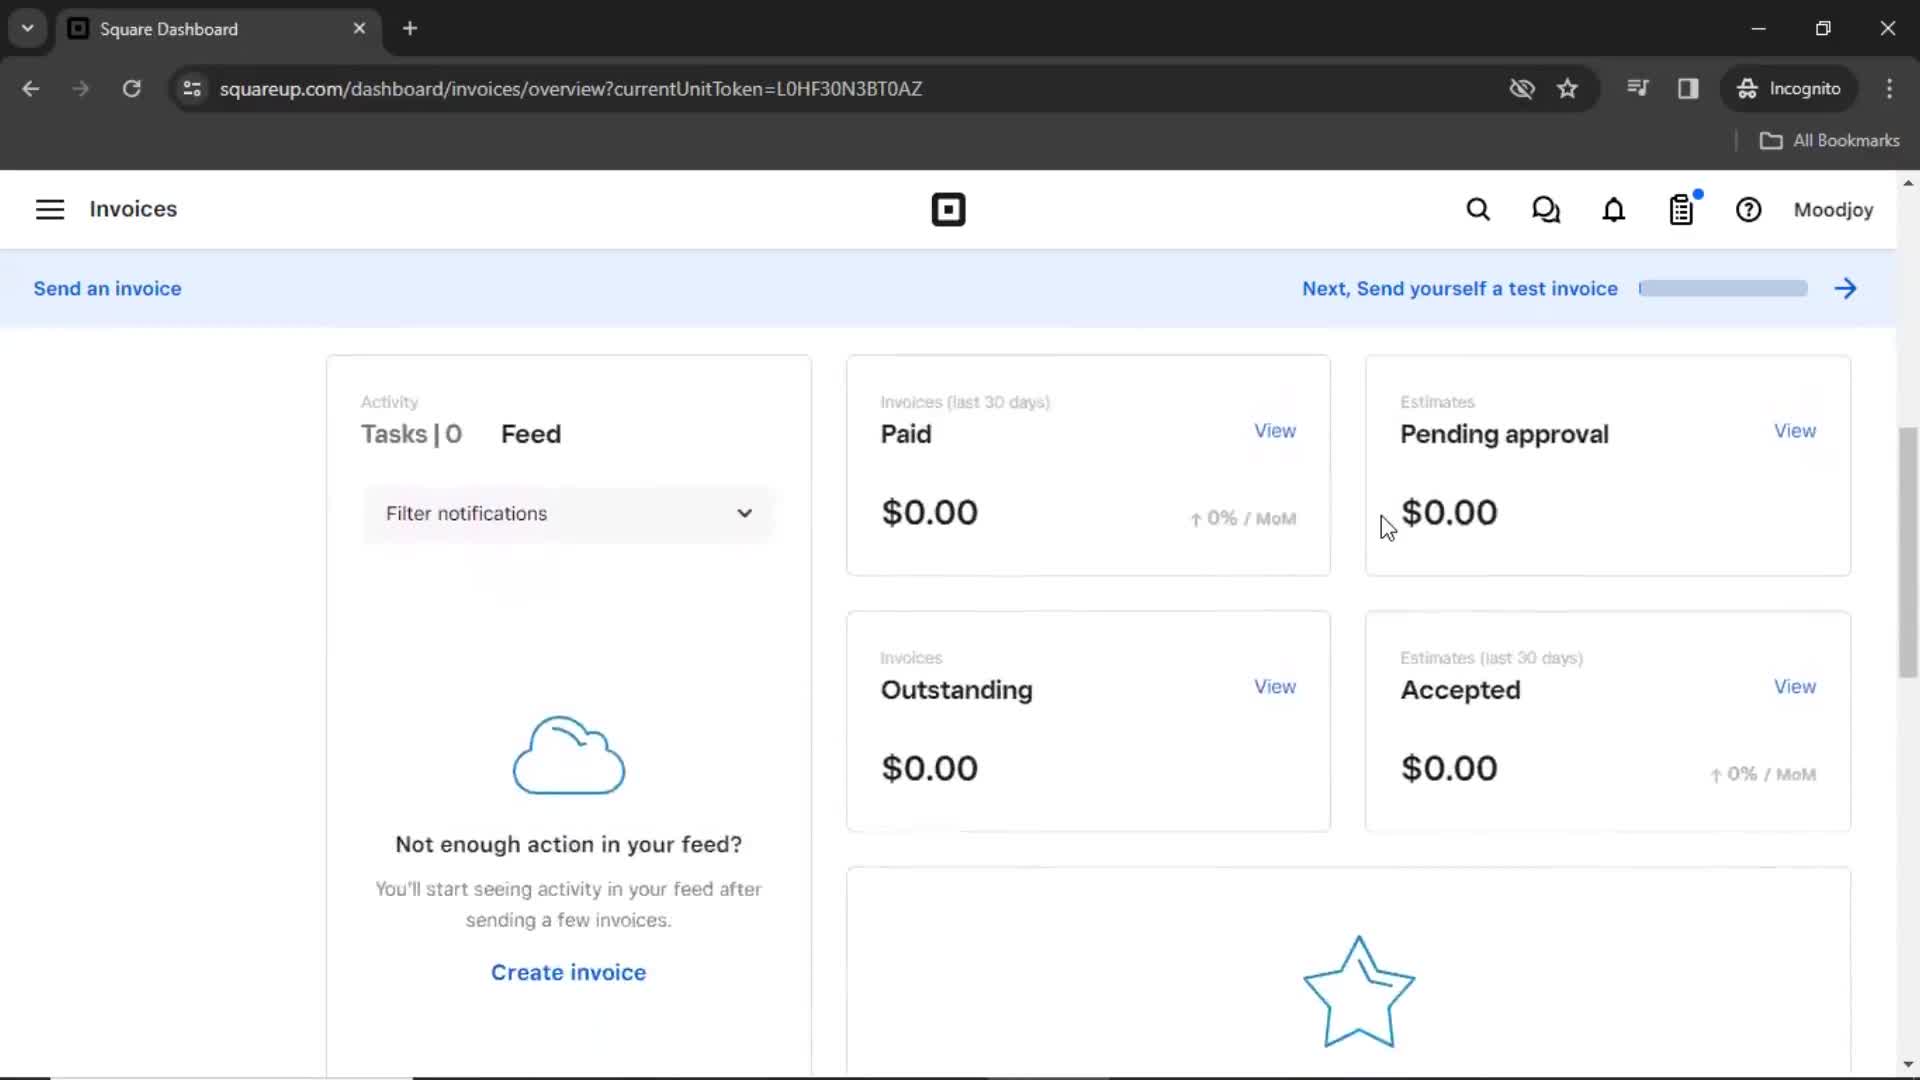Click the scrollbar down arrow
Screen dimensions: 1920x1080
1908,1065
